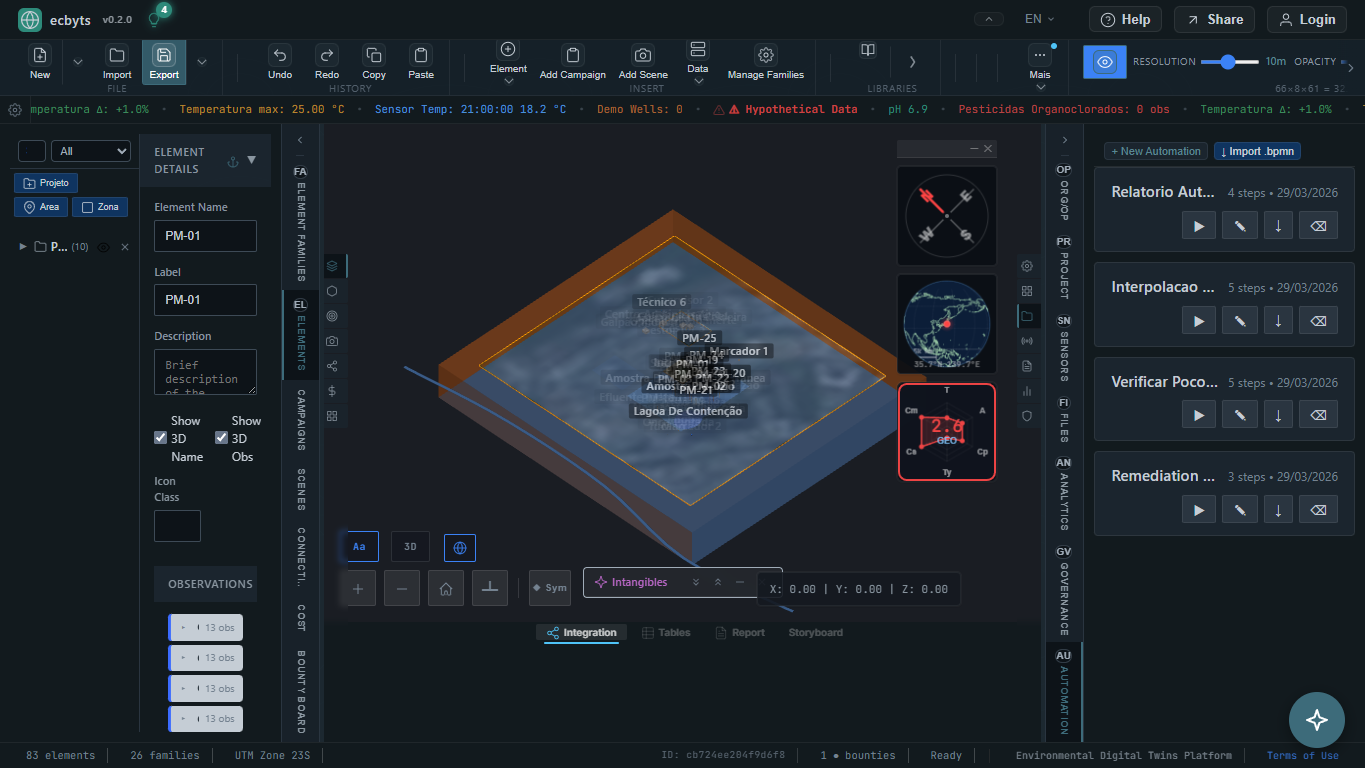Click the anchor icon in Element Details

point(233,161)
